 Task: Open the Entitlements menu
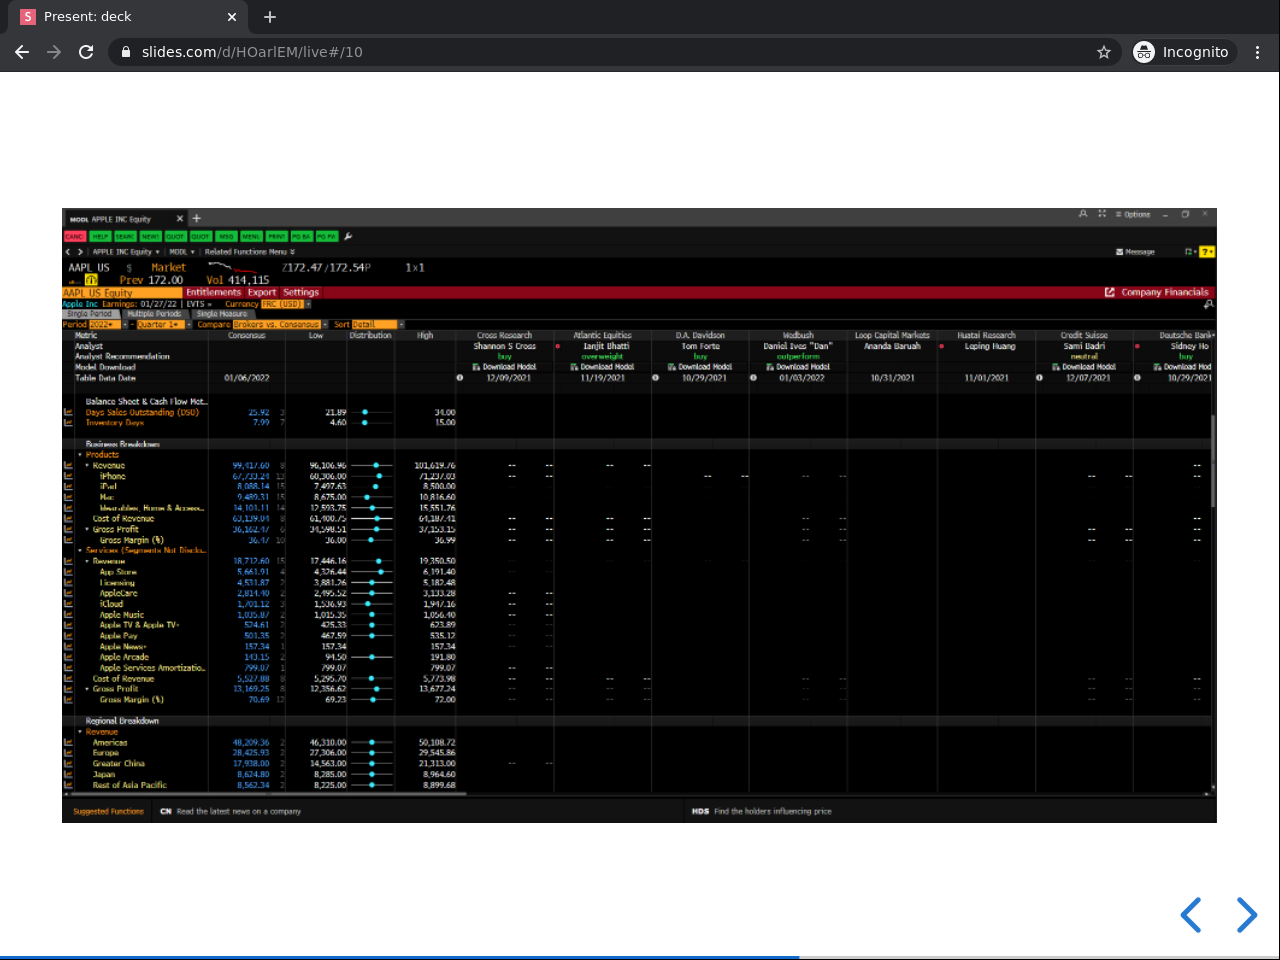coord(213,293)
